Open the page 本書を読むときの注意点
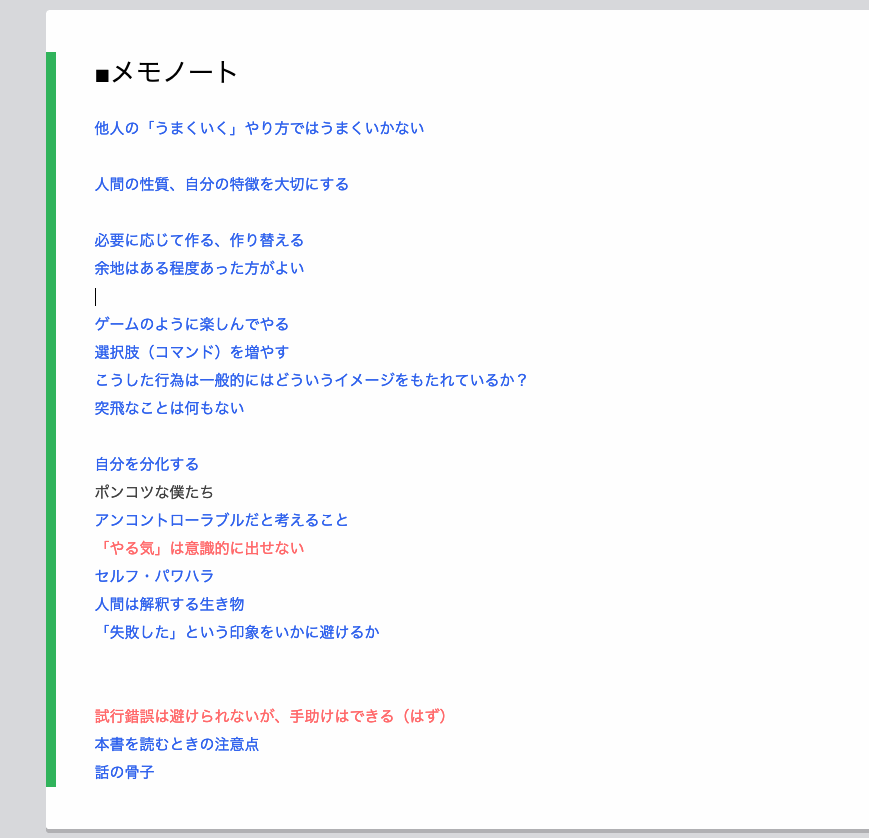 pos(176,744)
